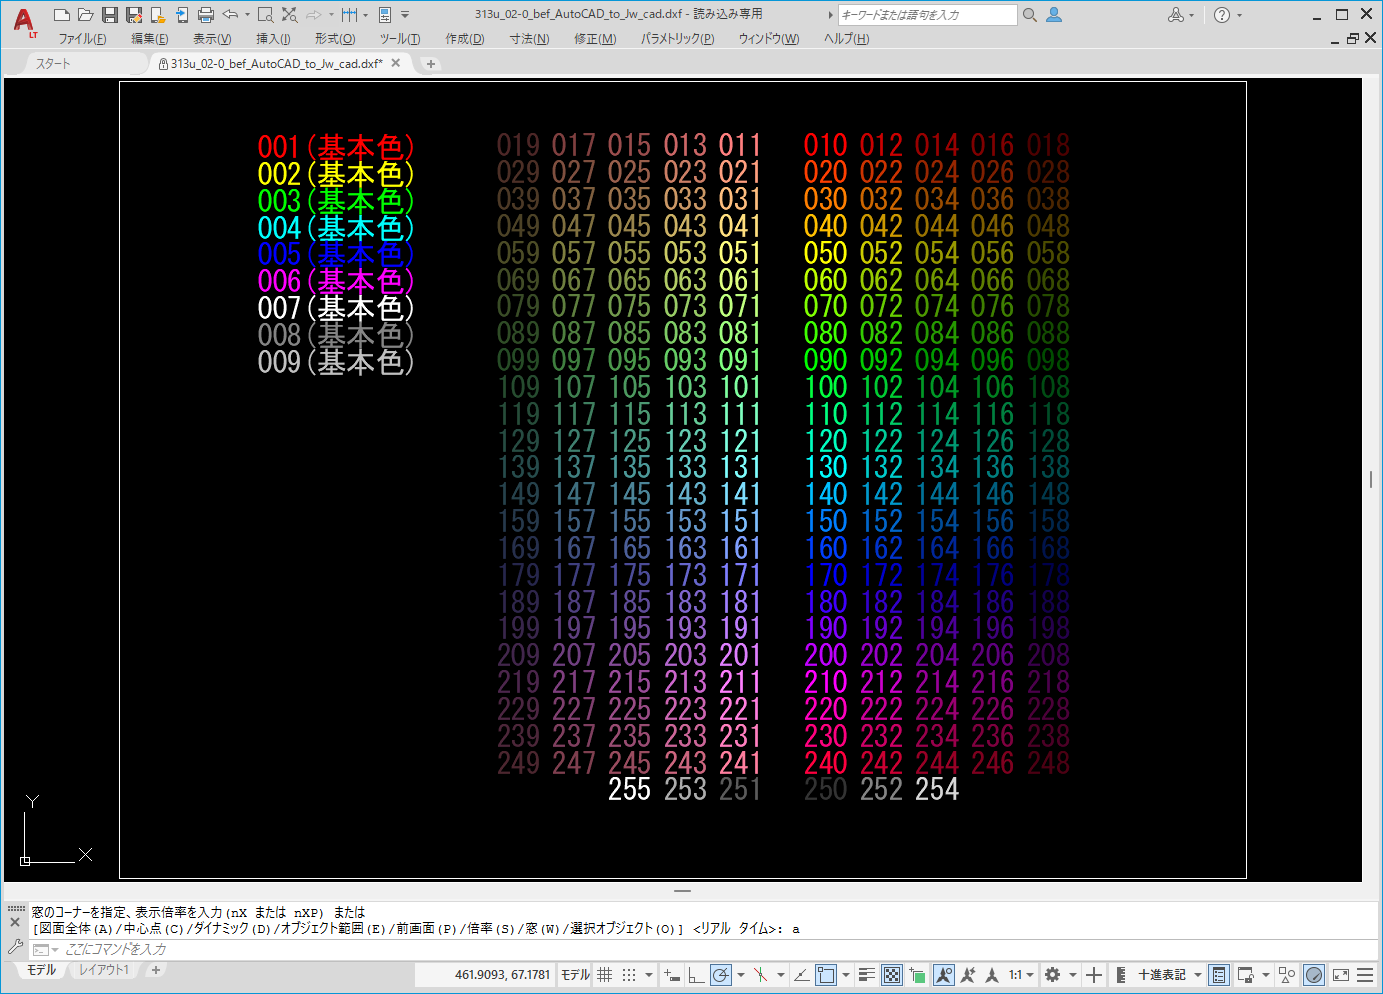Toggle ortho mode in status bar
Screen dimensions: 1383x994
[x=696, y=975]
